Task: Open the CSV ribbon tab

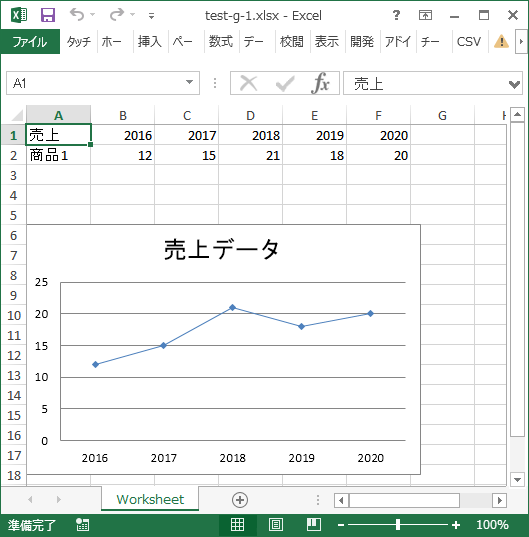Action: (x=469, y=42)
